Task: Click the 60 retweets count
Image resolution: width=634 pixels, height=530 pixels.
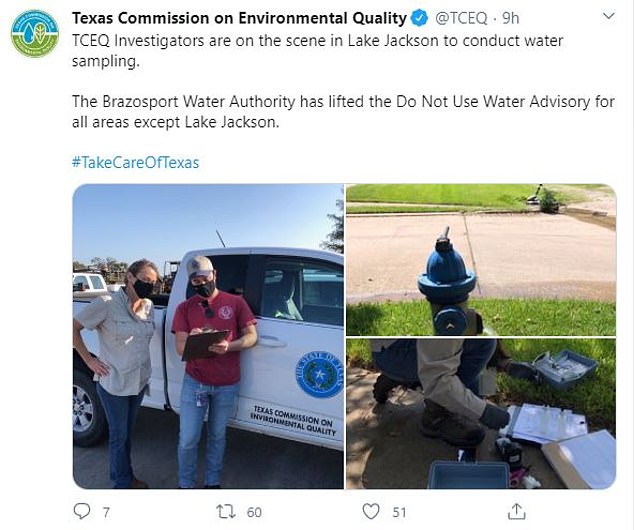Action: point(254,513)
